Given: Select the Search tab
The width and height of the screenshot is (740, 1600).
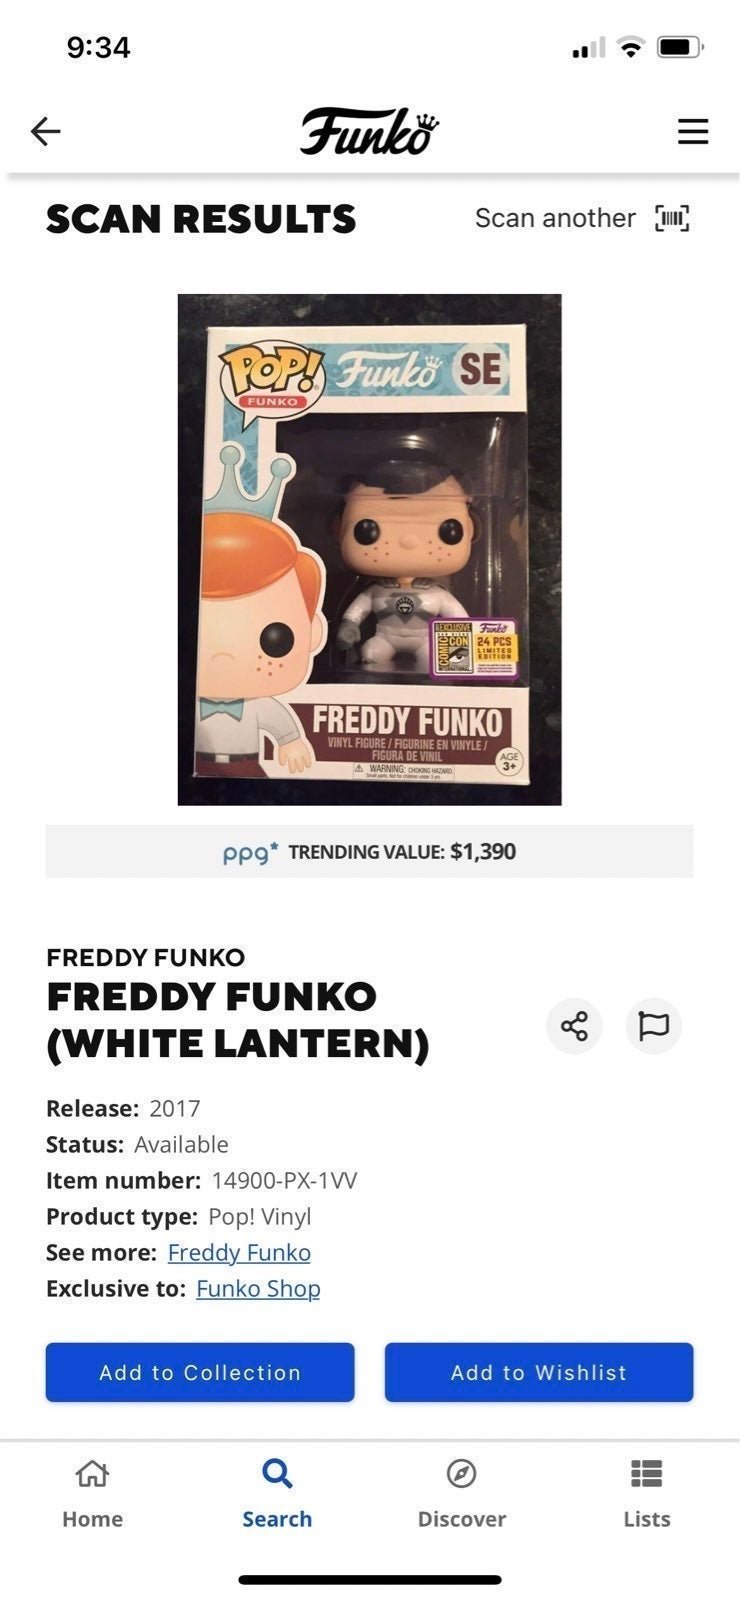Looking at the screenshot, I should click(277, 1494).
